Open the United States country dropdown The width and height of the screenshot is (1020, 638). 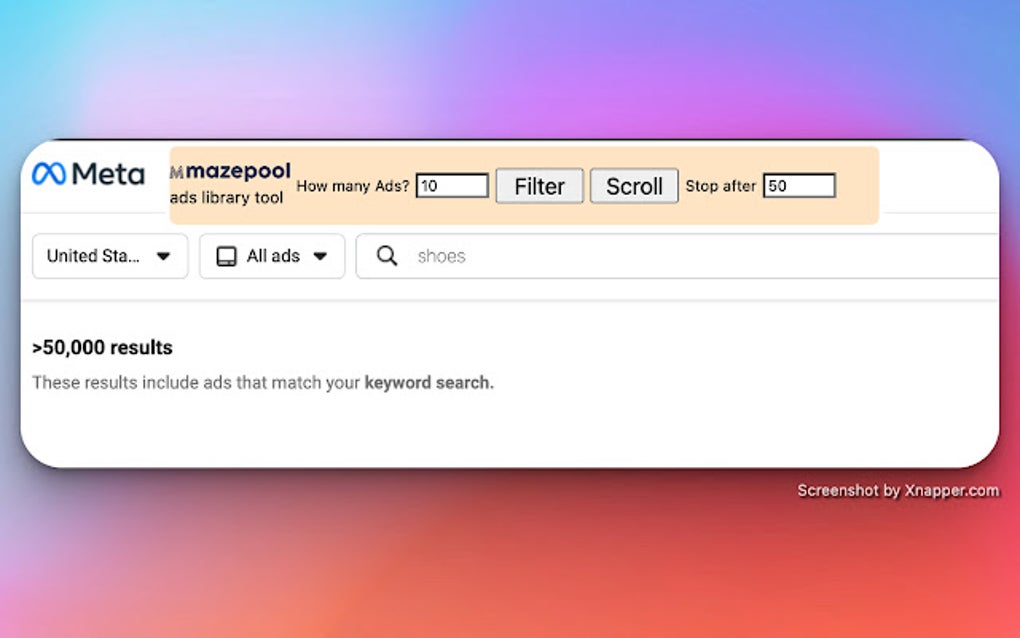pyautogui.click(x=109, y=256)
